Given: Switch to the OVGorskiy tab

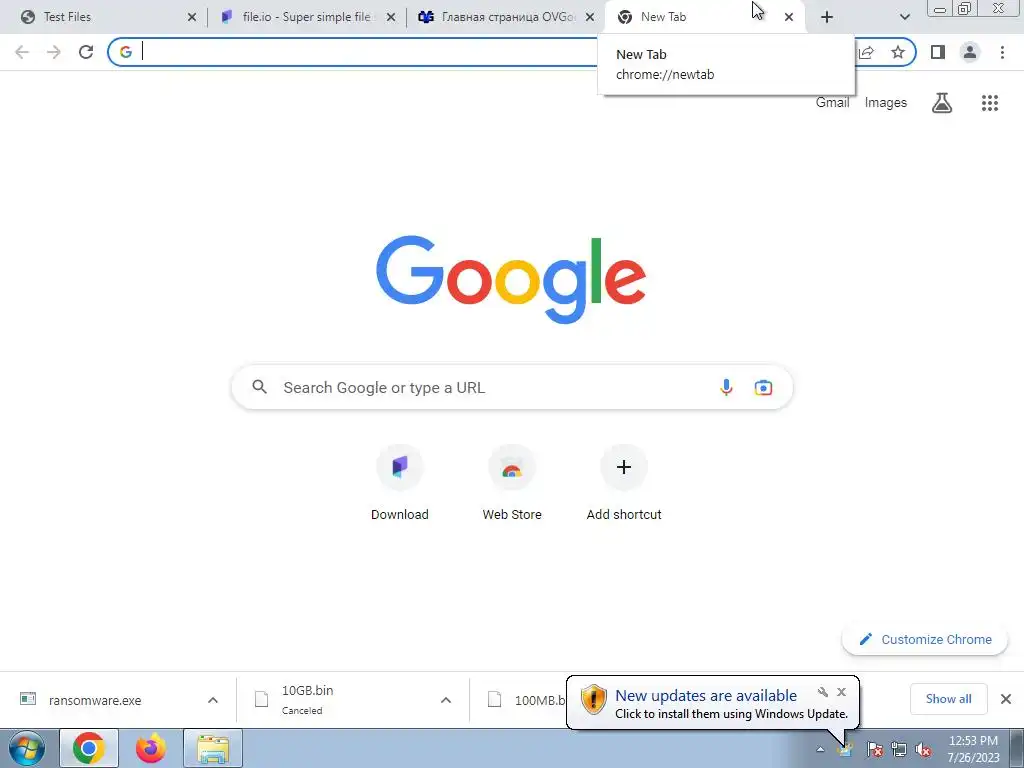Looking at the screenshot, I should point(505,17).
